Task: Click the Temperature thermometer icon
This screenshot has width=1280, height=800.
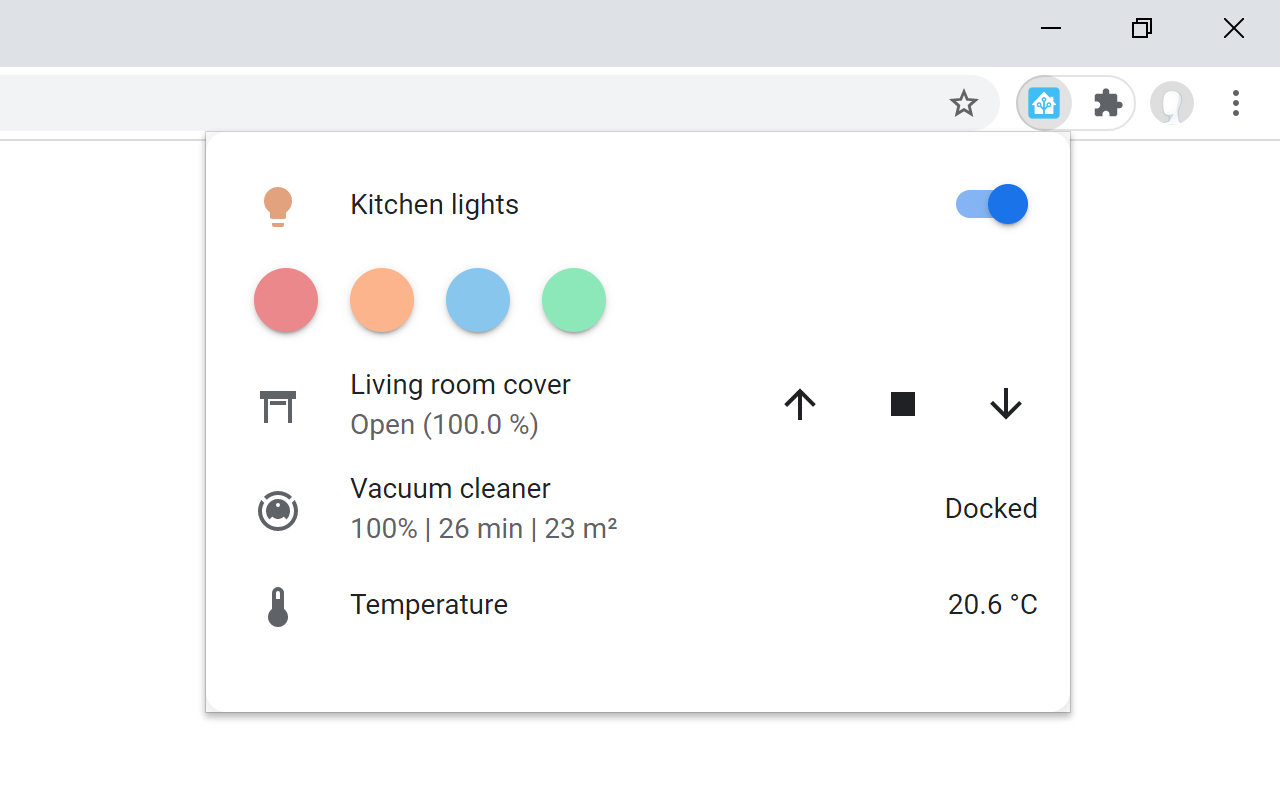Action: click(278, 604)
